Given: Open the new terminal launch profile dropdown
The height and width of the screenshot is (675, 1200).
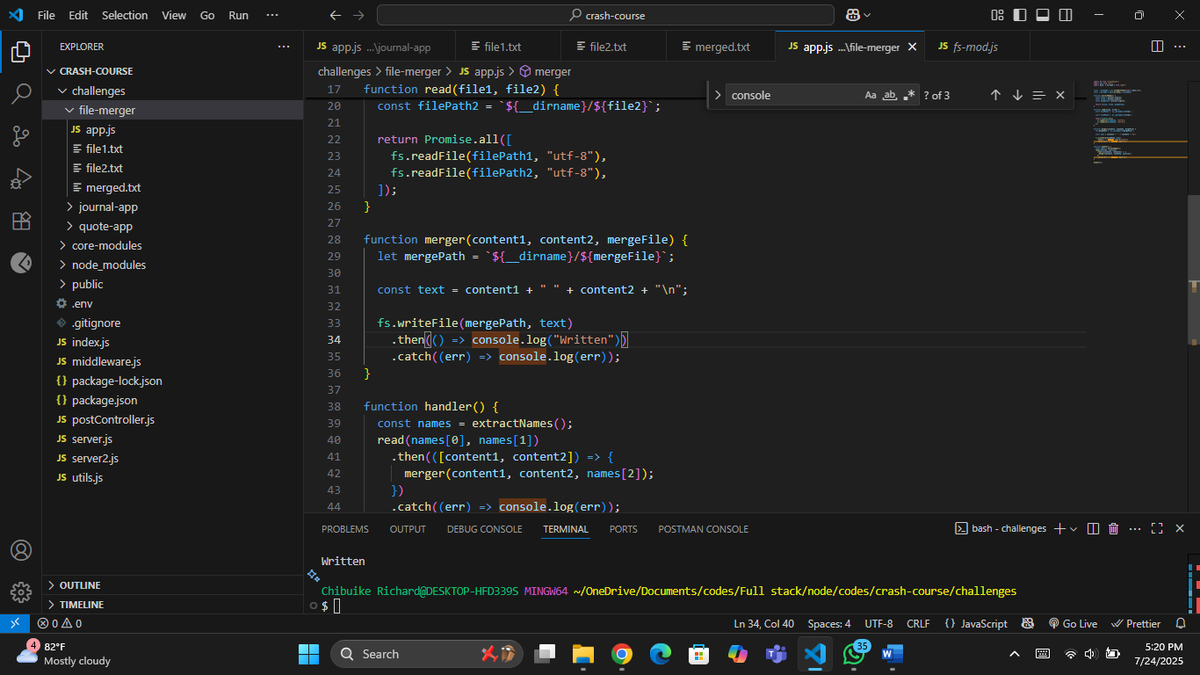Looking at the screenshot, I should (1074, 529).
